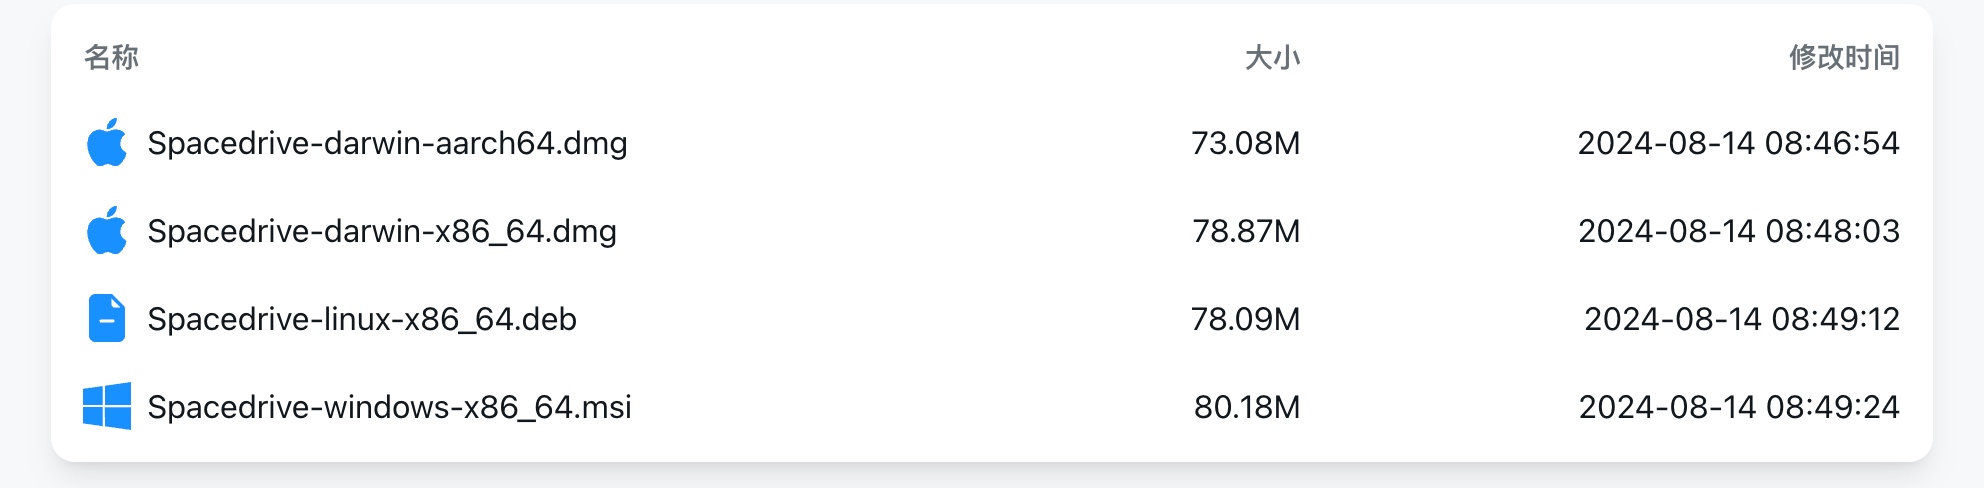Open Spacedrive-windows-x86_64.msi installer

[389, 407]
